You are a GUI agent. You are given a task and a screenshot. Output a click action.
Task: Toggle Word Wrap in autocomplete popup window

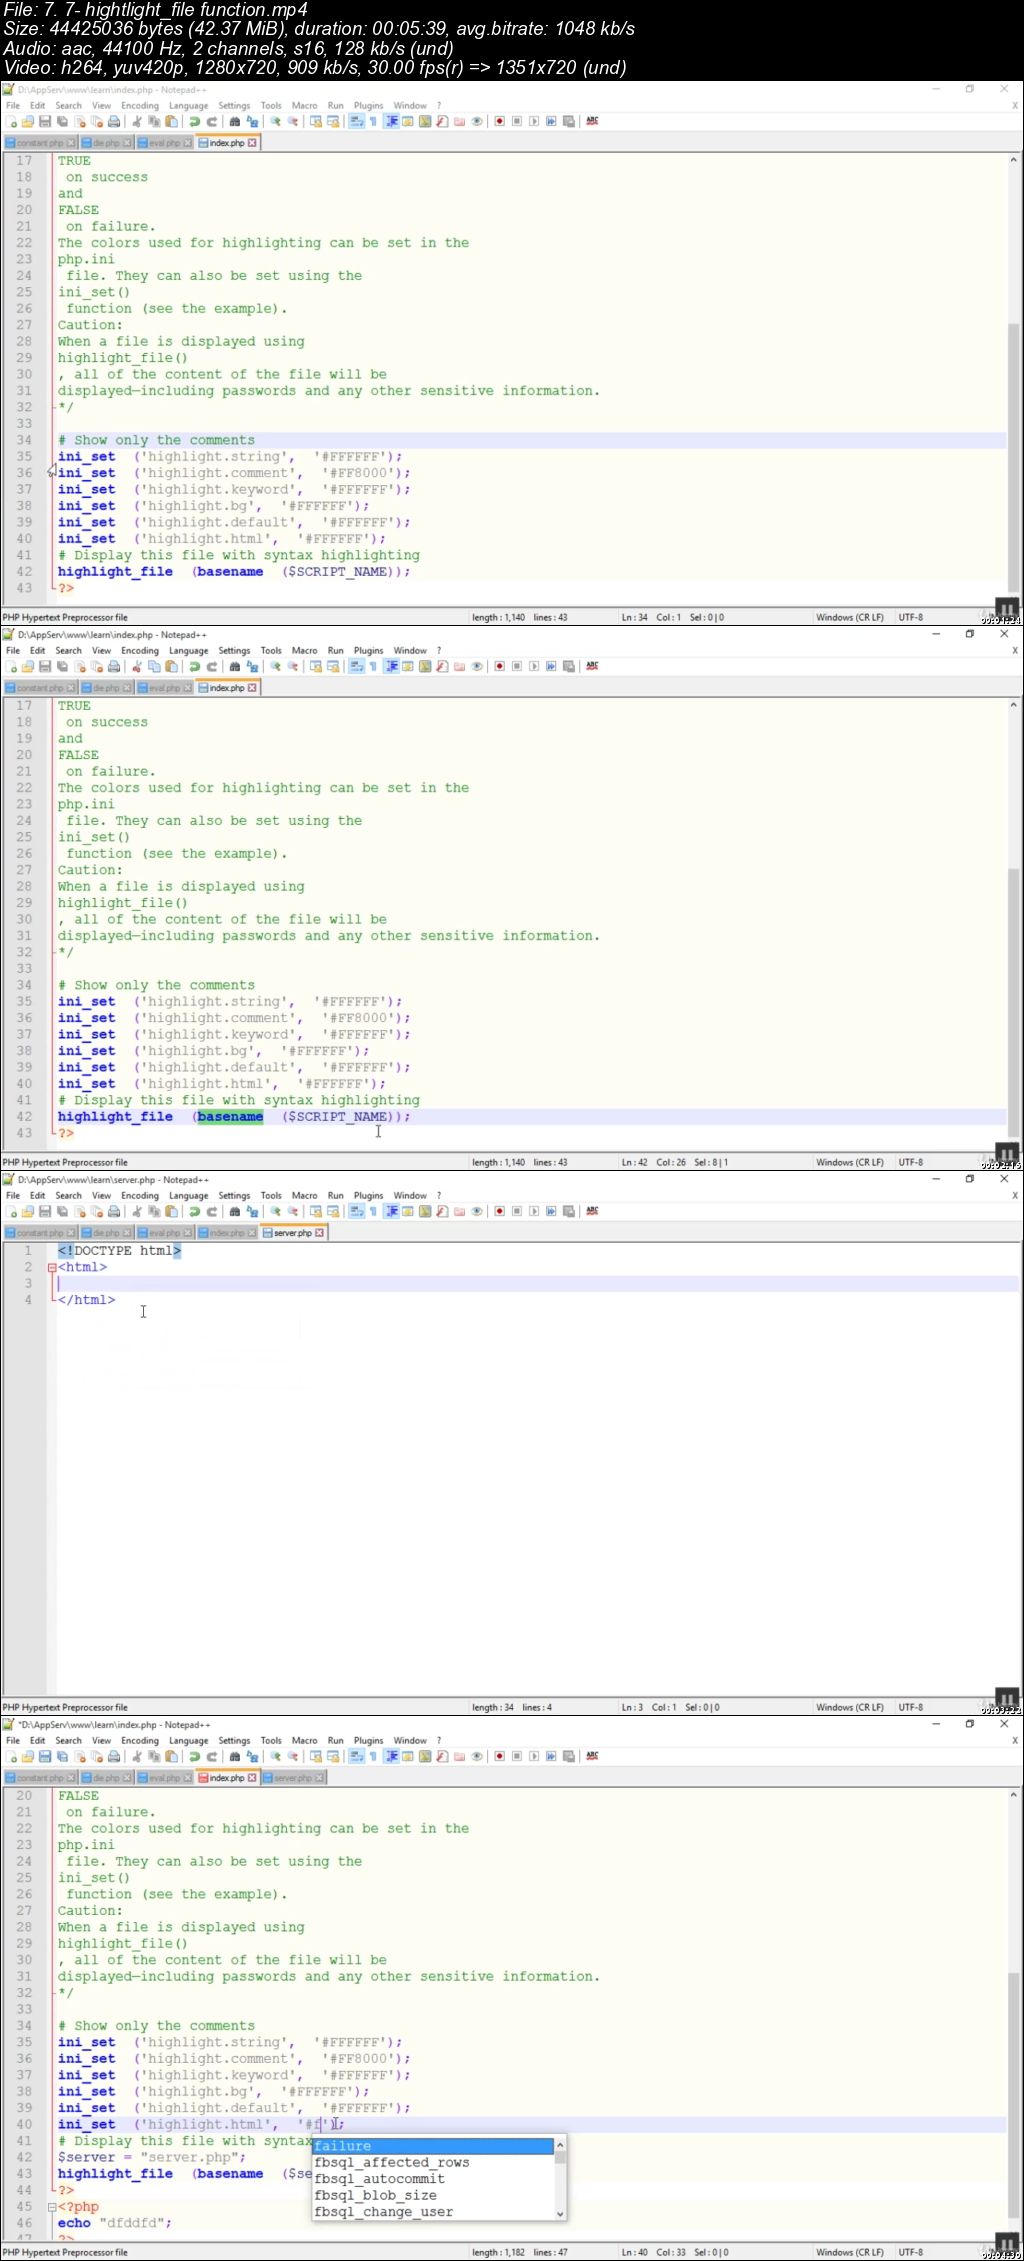pyautogui.click(x=356, y=1756)
